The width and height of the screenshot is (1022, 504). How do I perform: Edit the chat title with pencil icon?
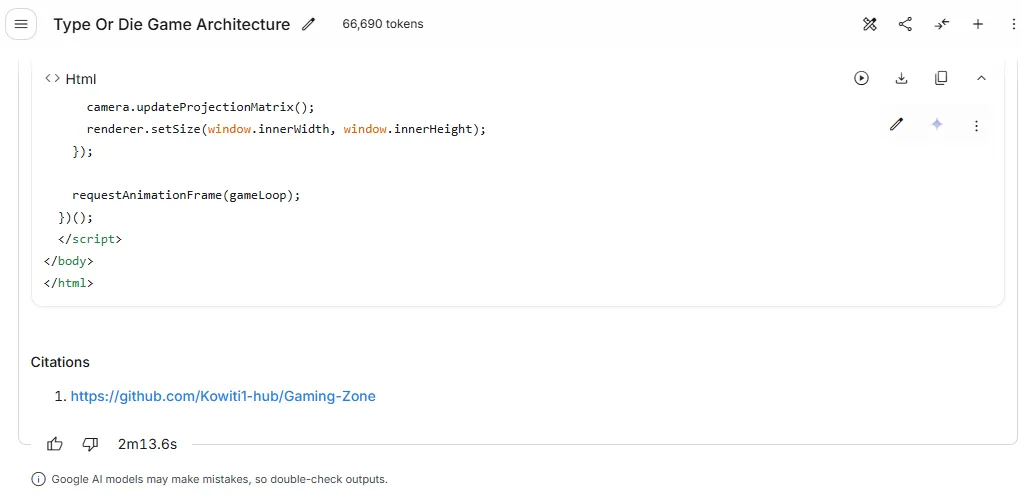[309, 24]
